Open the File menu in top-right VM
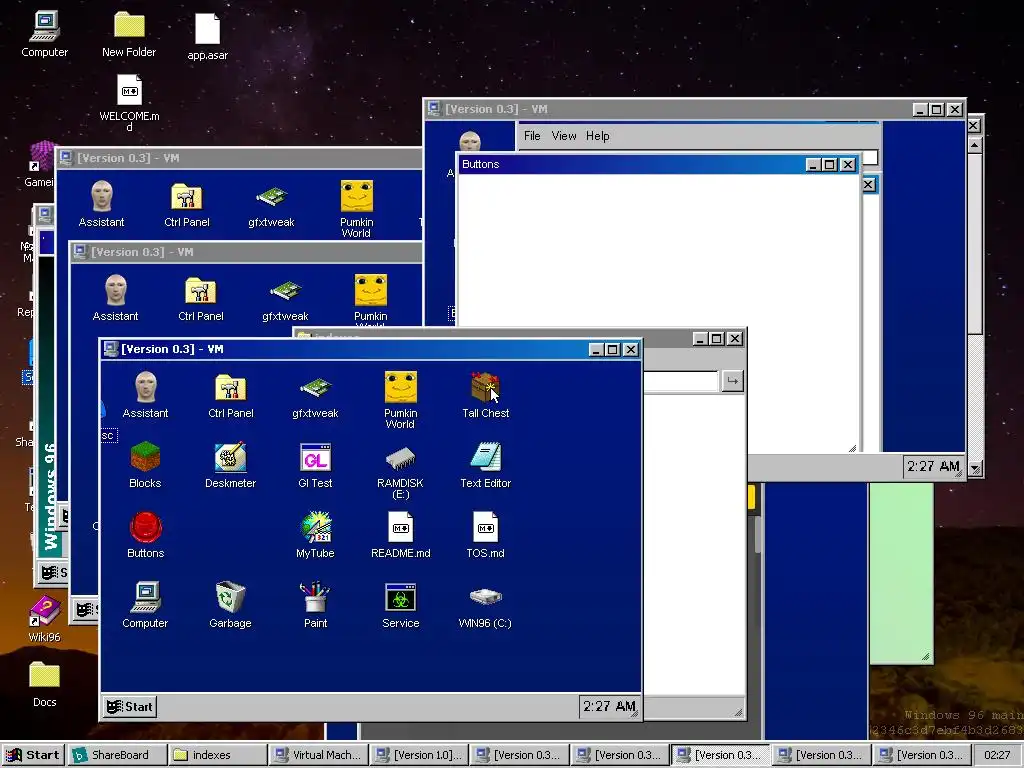1024x768 pixels. [x=532, y=136]
